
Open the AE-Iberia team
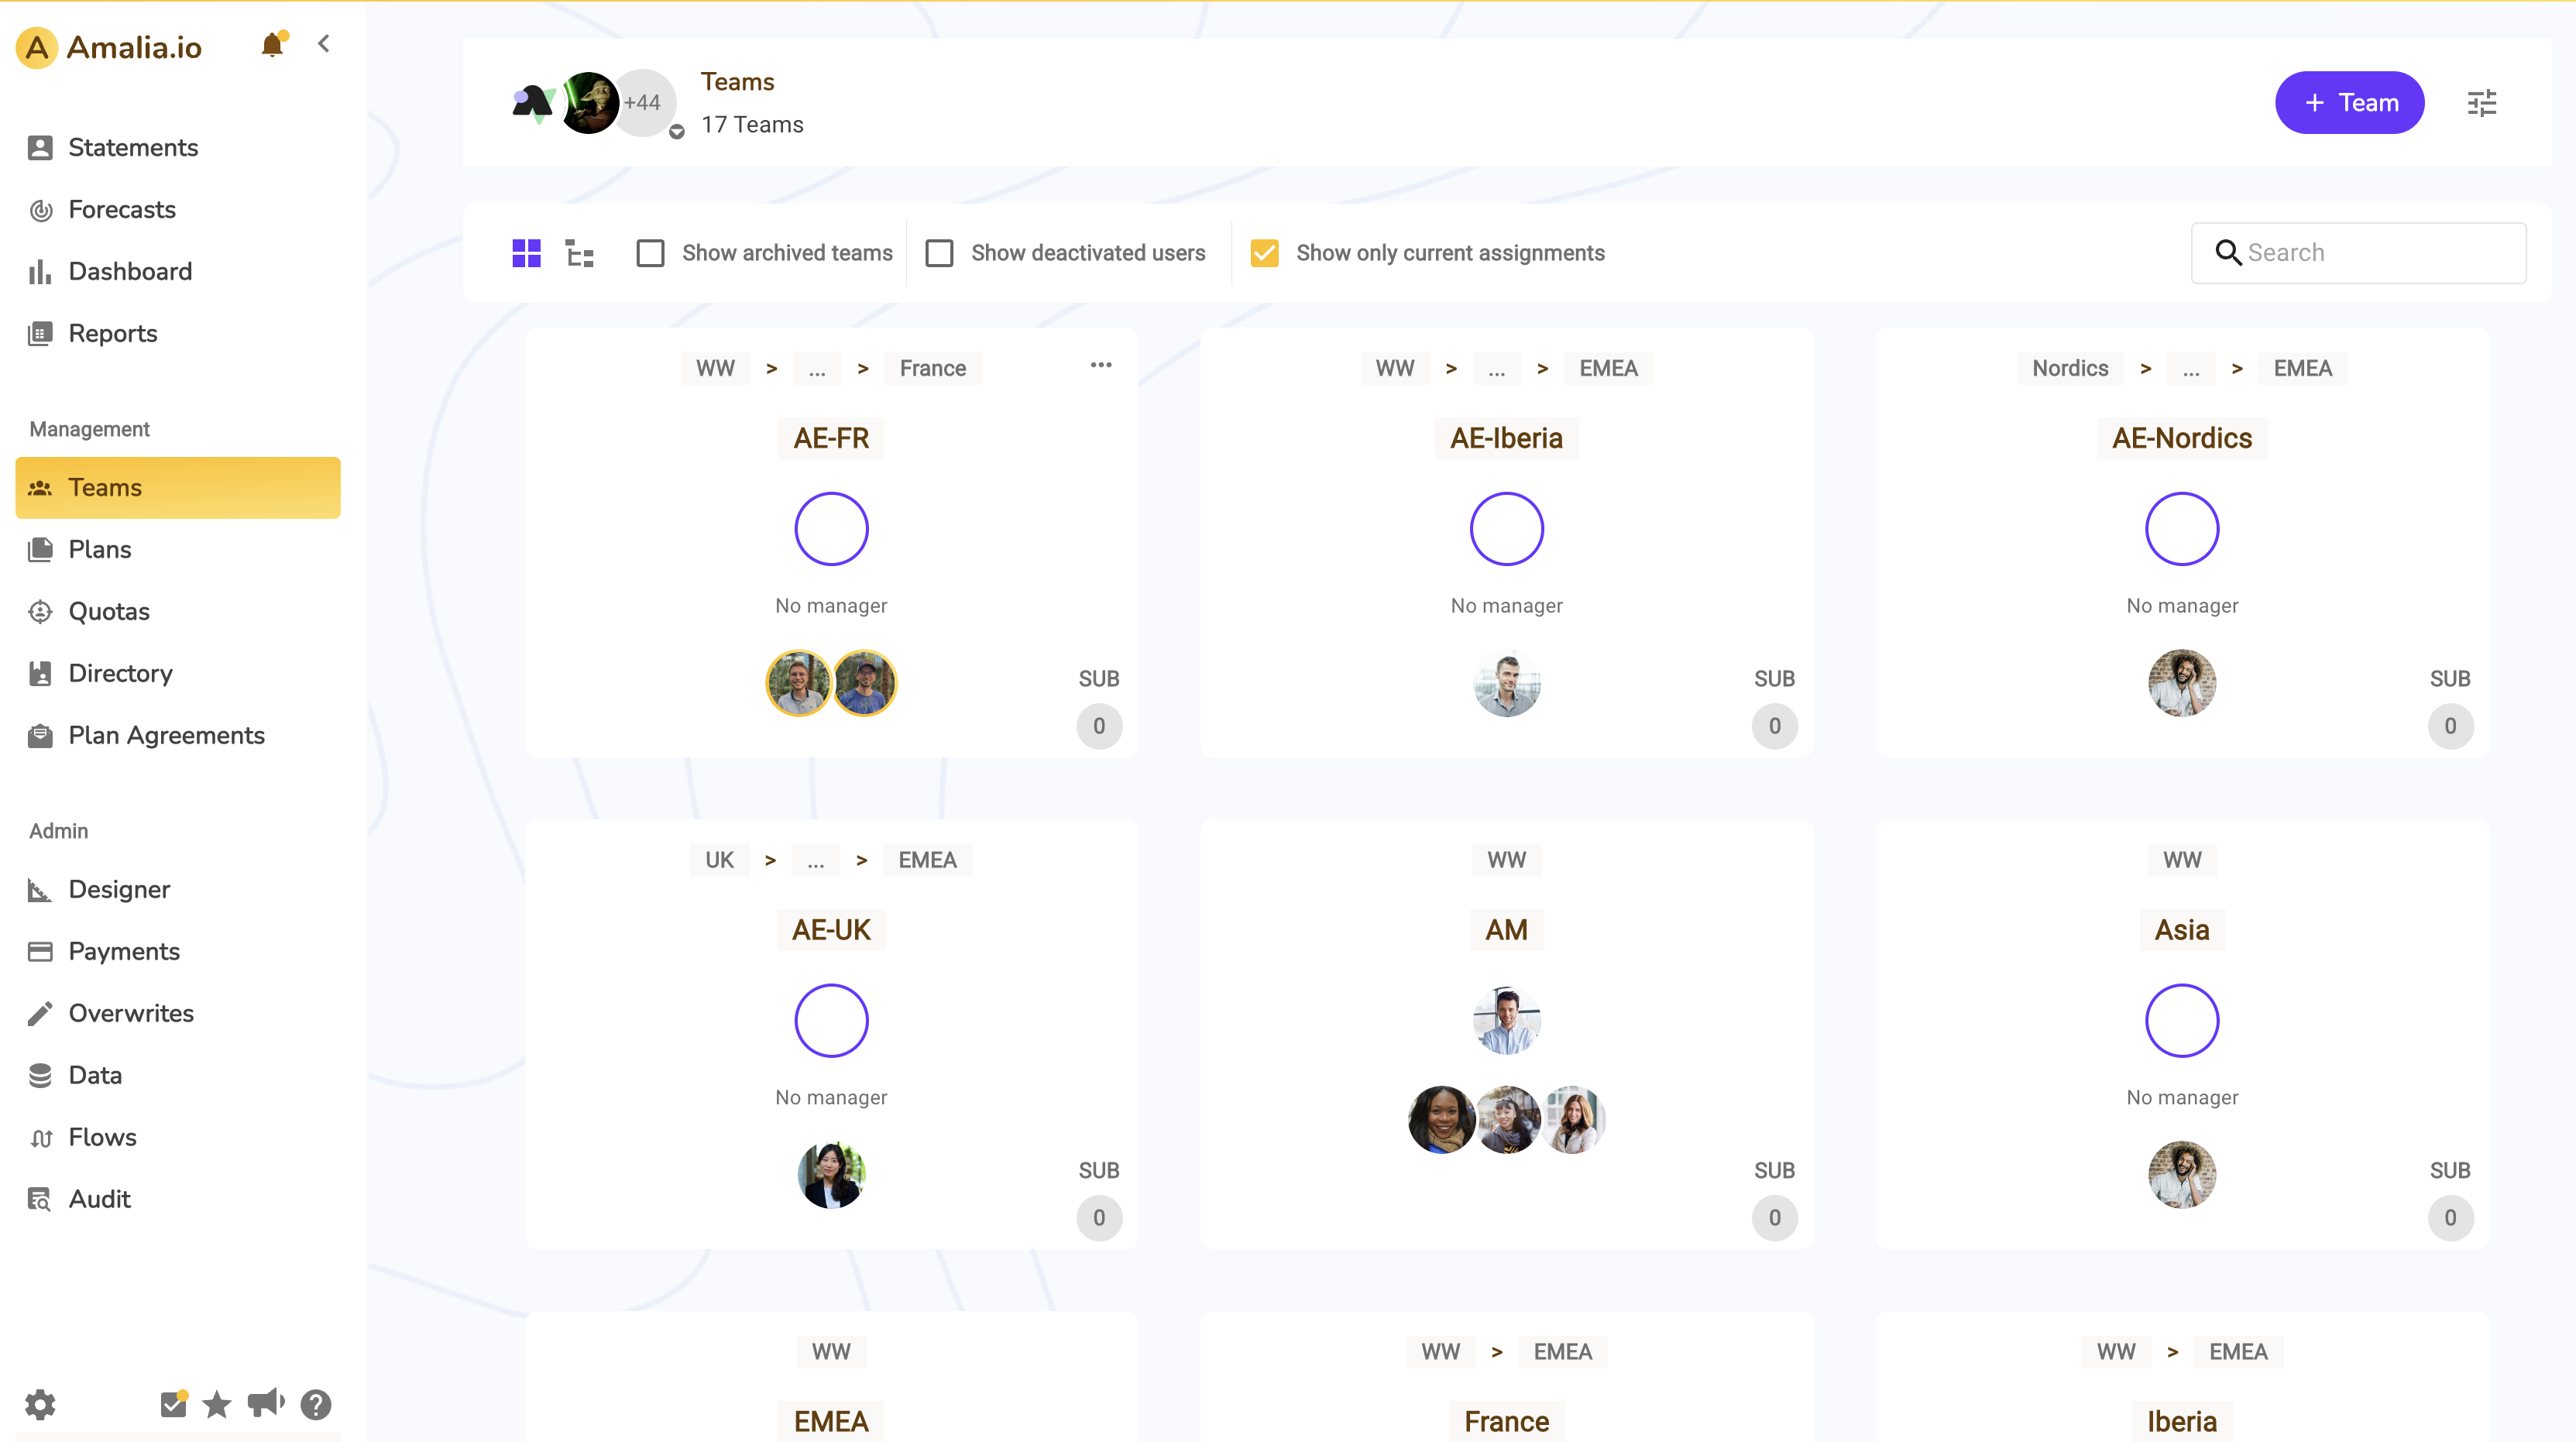click(1507, 439)
